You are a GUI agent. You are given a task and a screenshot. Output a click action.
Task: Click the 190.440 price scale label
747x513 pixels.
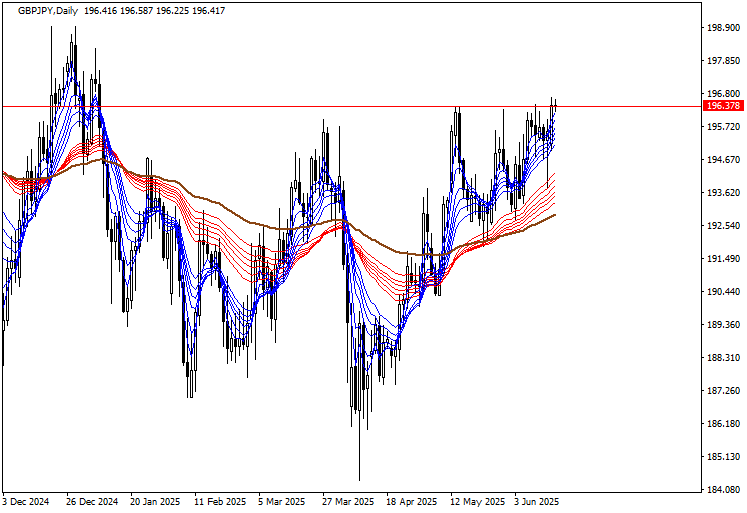(x=723, y=292)
